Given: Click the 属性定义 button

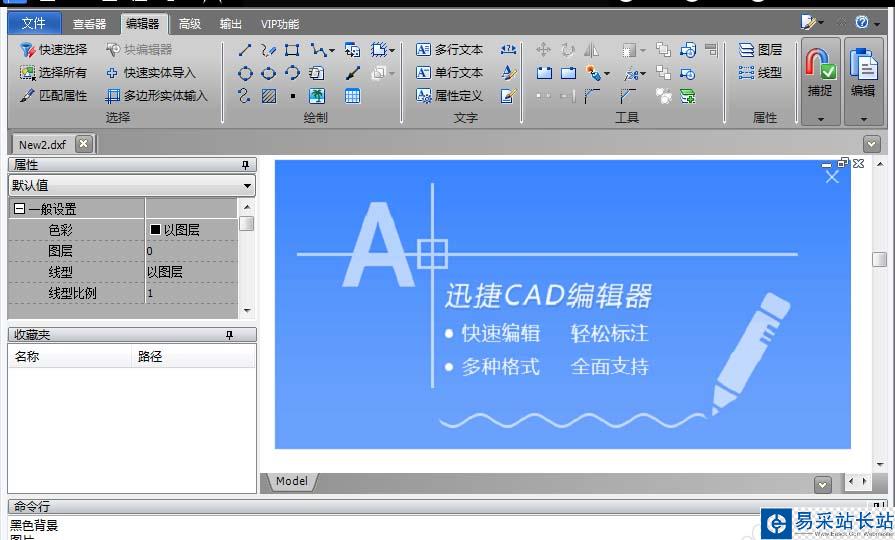Looking at the screenshot, I should (x=449, y=95).
